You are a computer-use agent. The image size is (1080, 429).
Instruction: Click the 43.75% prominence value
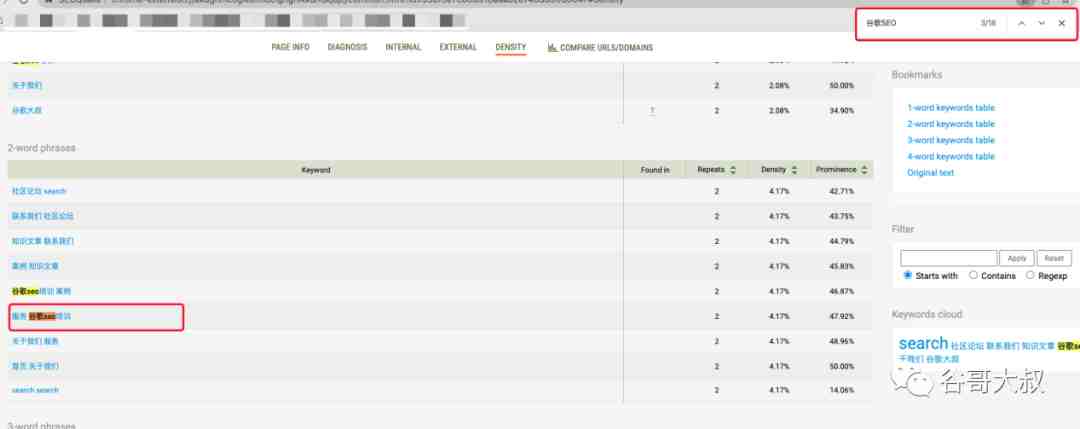[841, 216]
